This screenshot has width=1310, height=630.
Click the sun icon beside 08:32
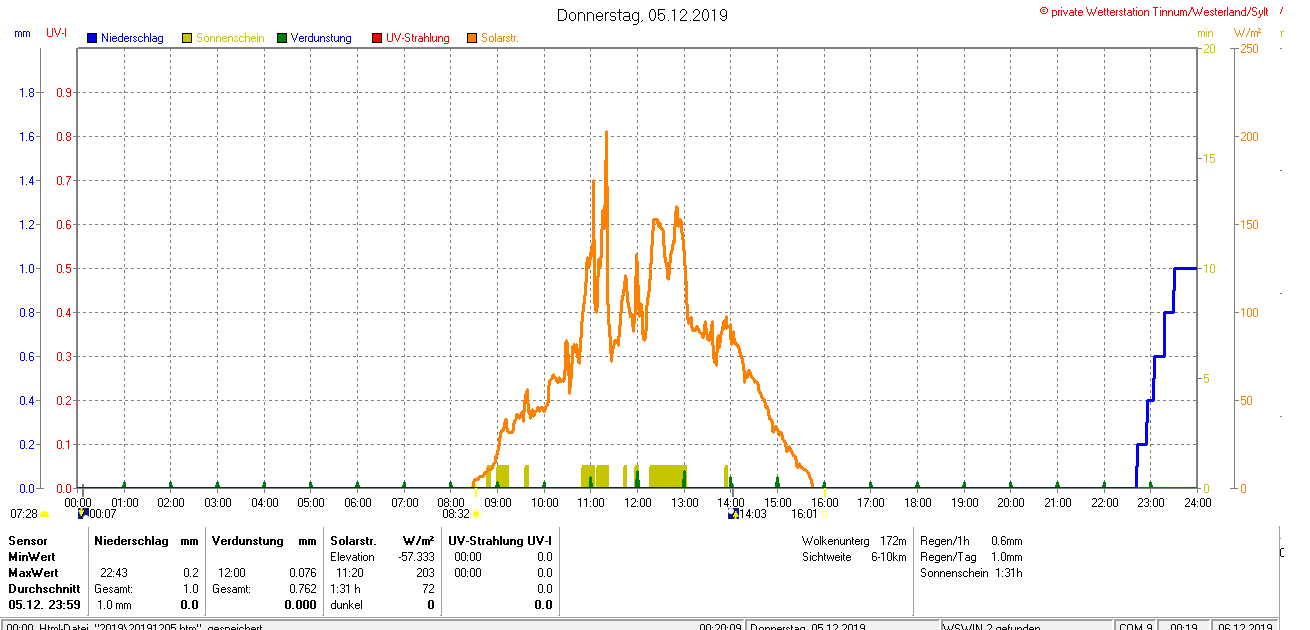tap(476, 514)
